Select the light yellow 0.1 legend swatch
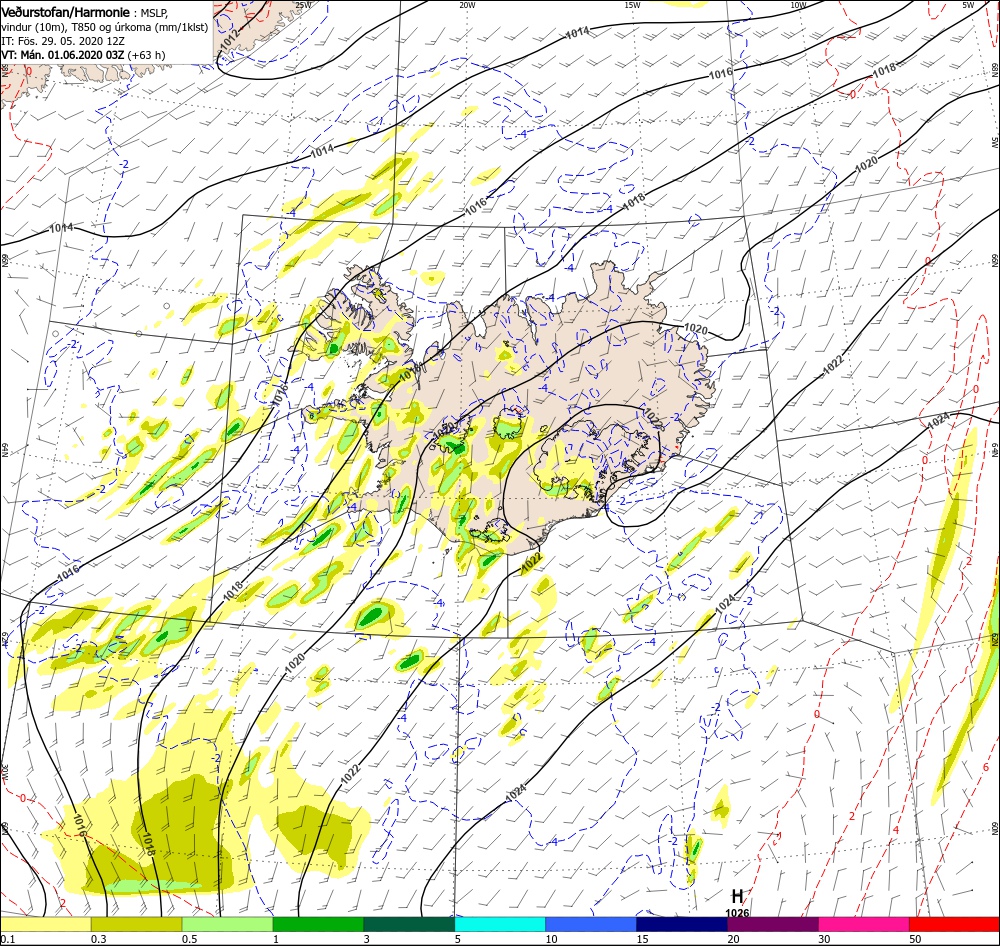 coord(45,924)
